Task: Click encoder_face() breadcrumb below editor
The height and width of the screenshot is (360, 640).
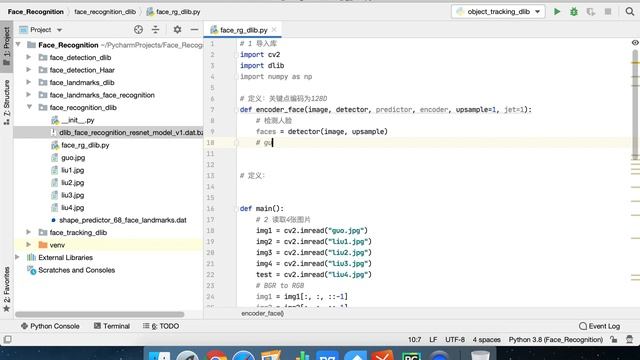Action: coord(262,313)
